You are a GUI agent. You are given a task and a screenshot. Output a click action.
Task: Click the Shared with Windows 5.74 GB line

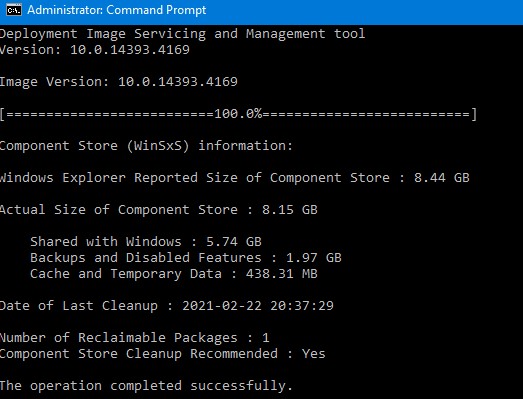point(146,242)
